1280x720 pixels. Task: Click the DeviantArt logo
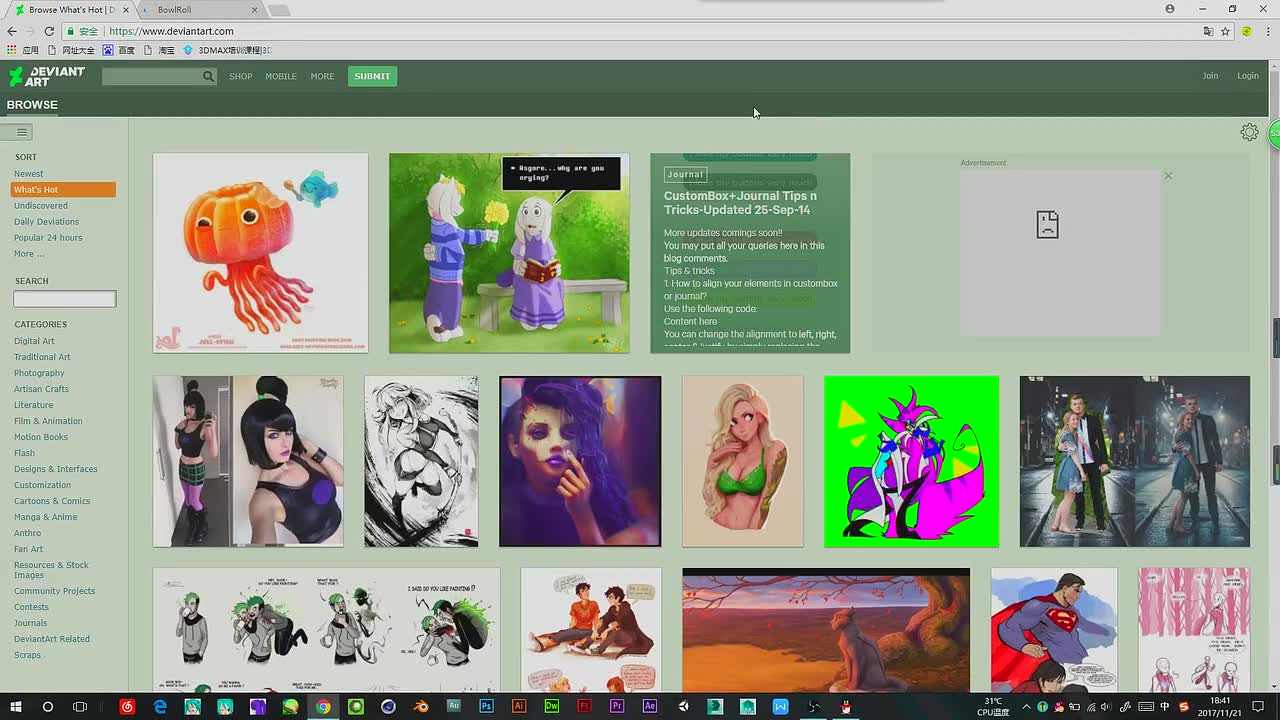pyautogui.click(x=47, y=76)
